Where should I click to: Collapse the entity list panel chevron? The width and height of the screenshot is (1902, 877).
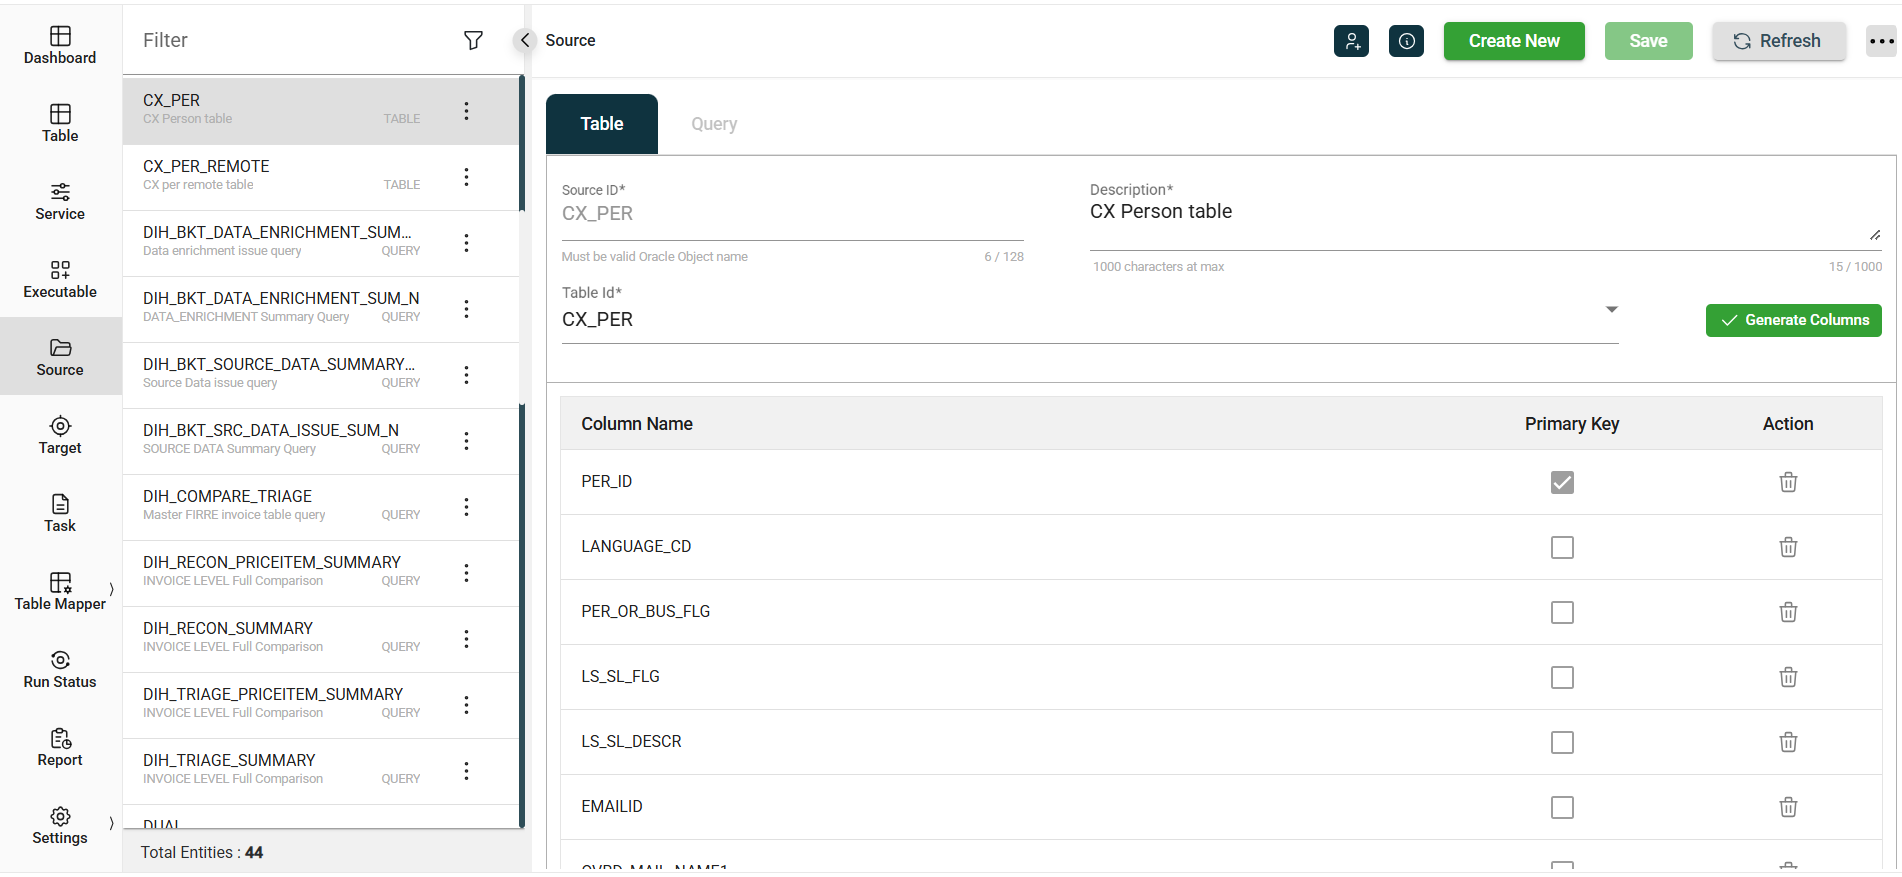(525, 40)
